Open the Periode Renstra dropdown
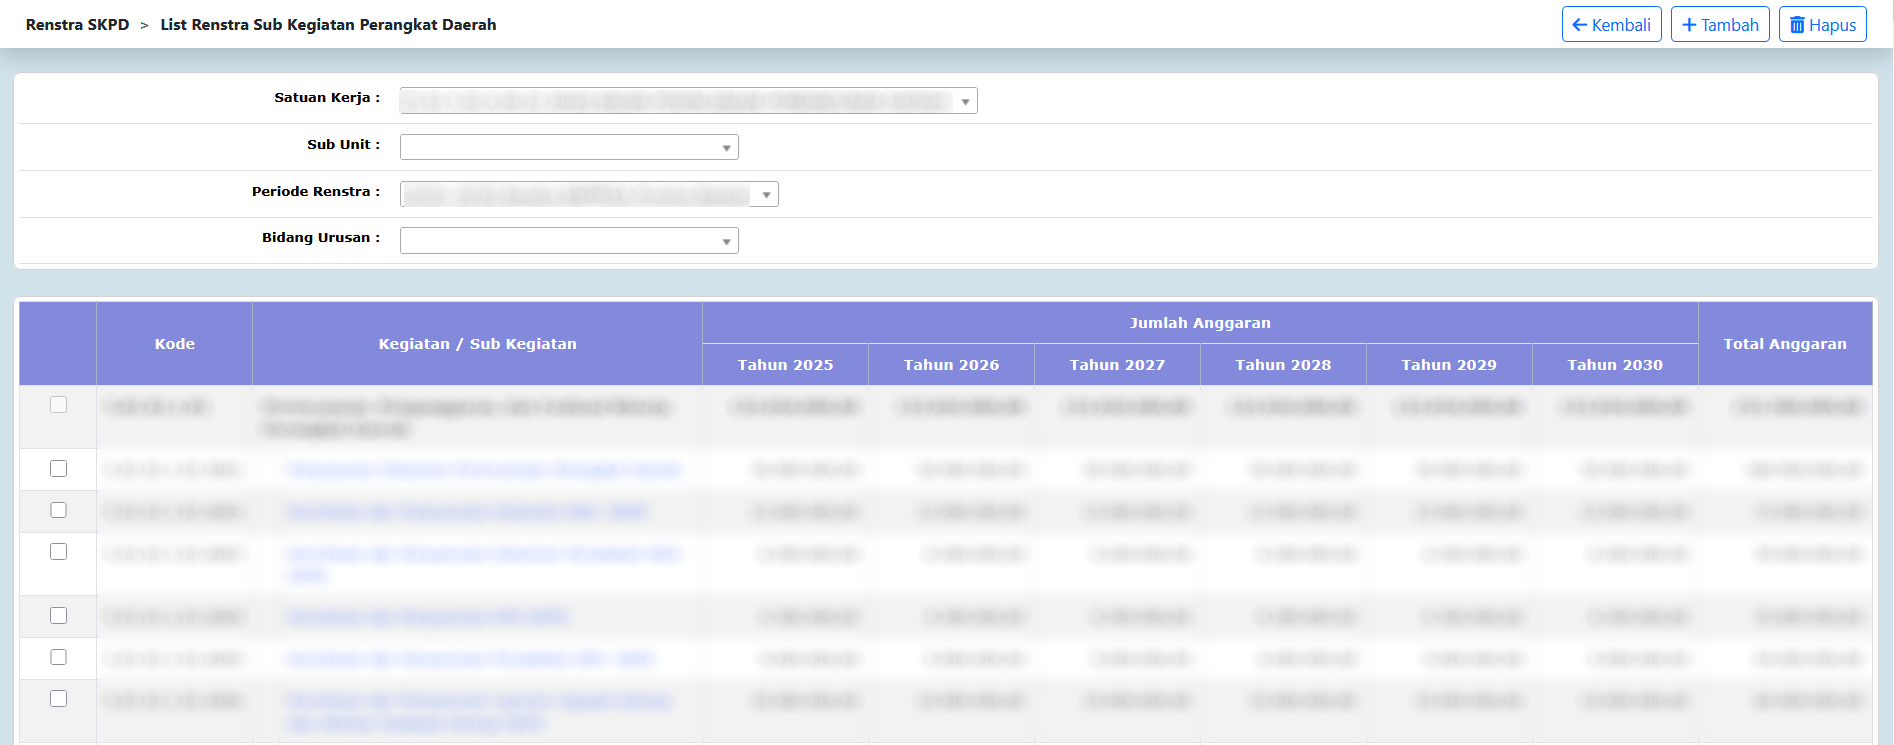 (x=589, y=195)
